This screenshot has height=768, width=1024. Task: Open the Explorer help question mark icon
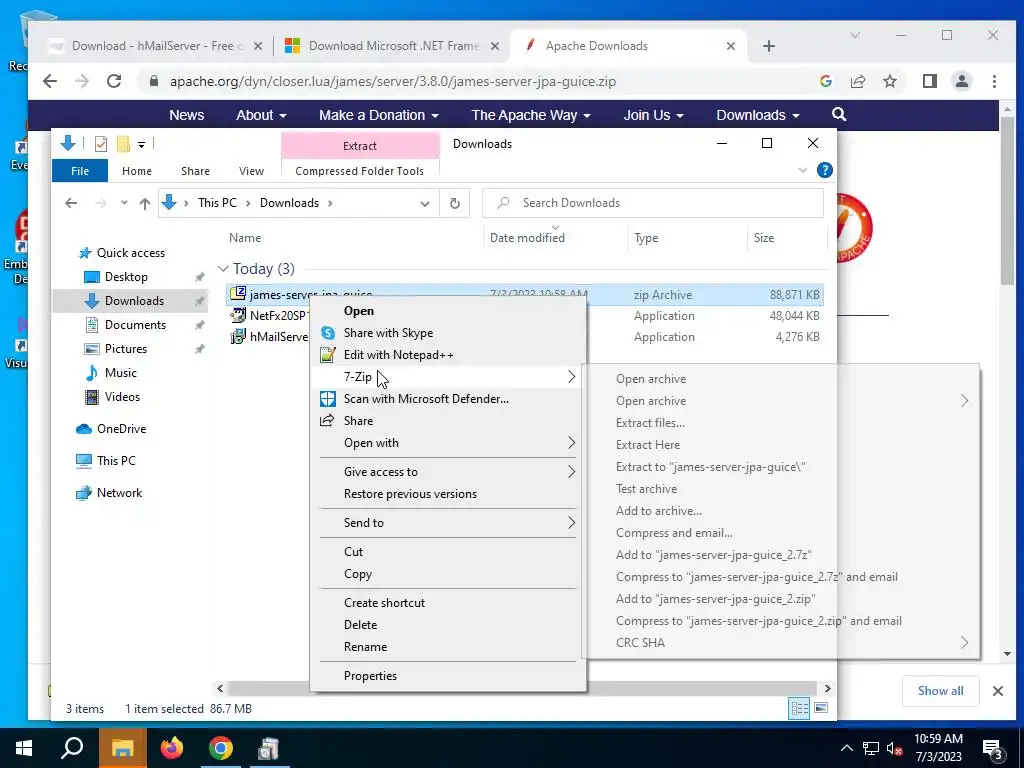[825, 170]
